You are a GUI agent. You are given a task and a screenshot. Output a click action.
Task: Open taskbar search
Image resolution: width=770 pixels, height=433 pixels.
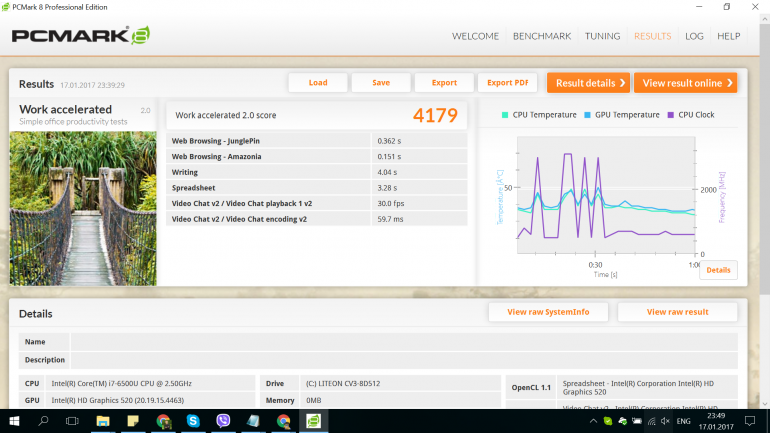coord(43,421)
